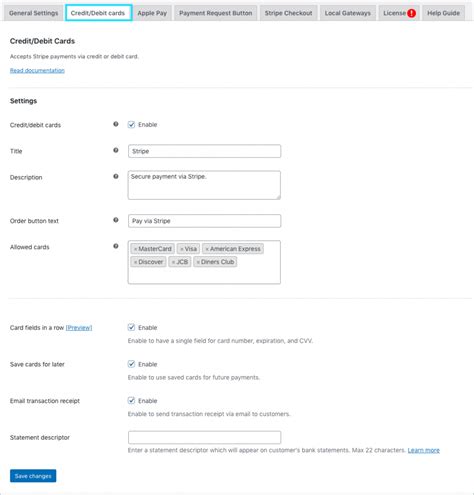Uncheck Credit/debit cards Enable checkbox
This screenshot has height=495, width=474.
coord(131,124)
